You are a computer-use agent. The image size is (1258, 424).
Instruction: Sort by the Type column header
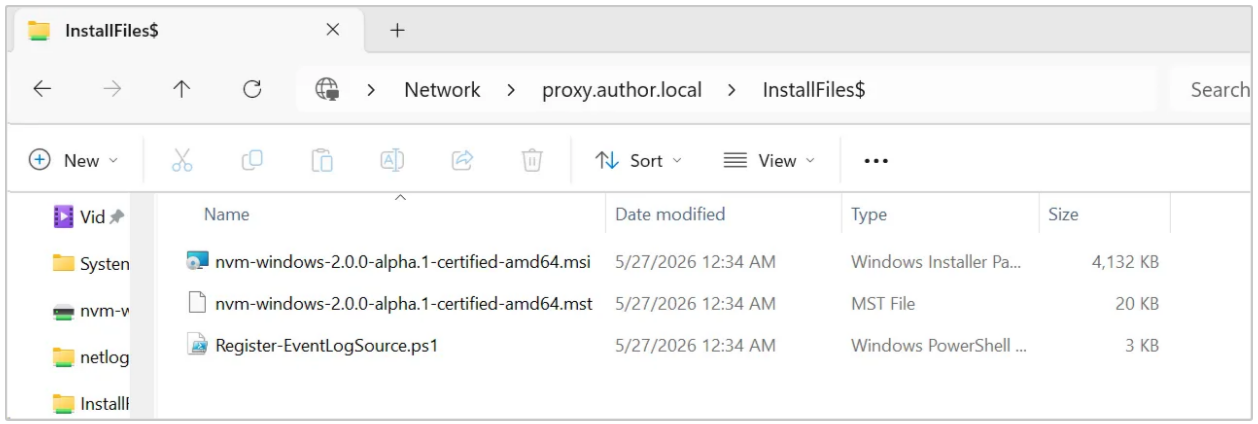coord(869,214)
